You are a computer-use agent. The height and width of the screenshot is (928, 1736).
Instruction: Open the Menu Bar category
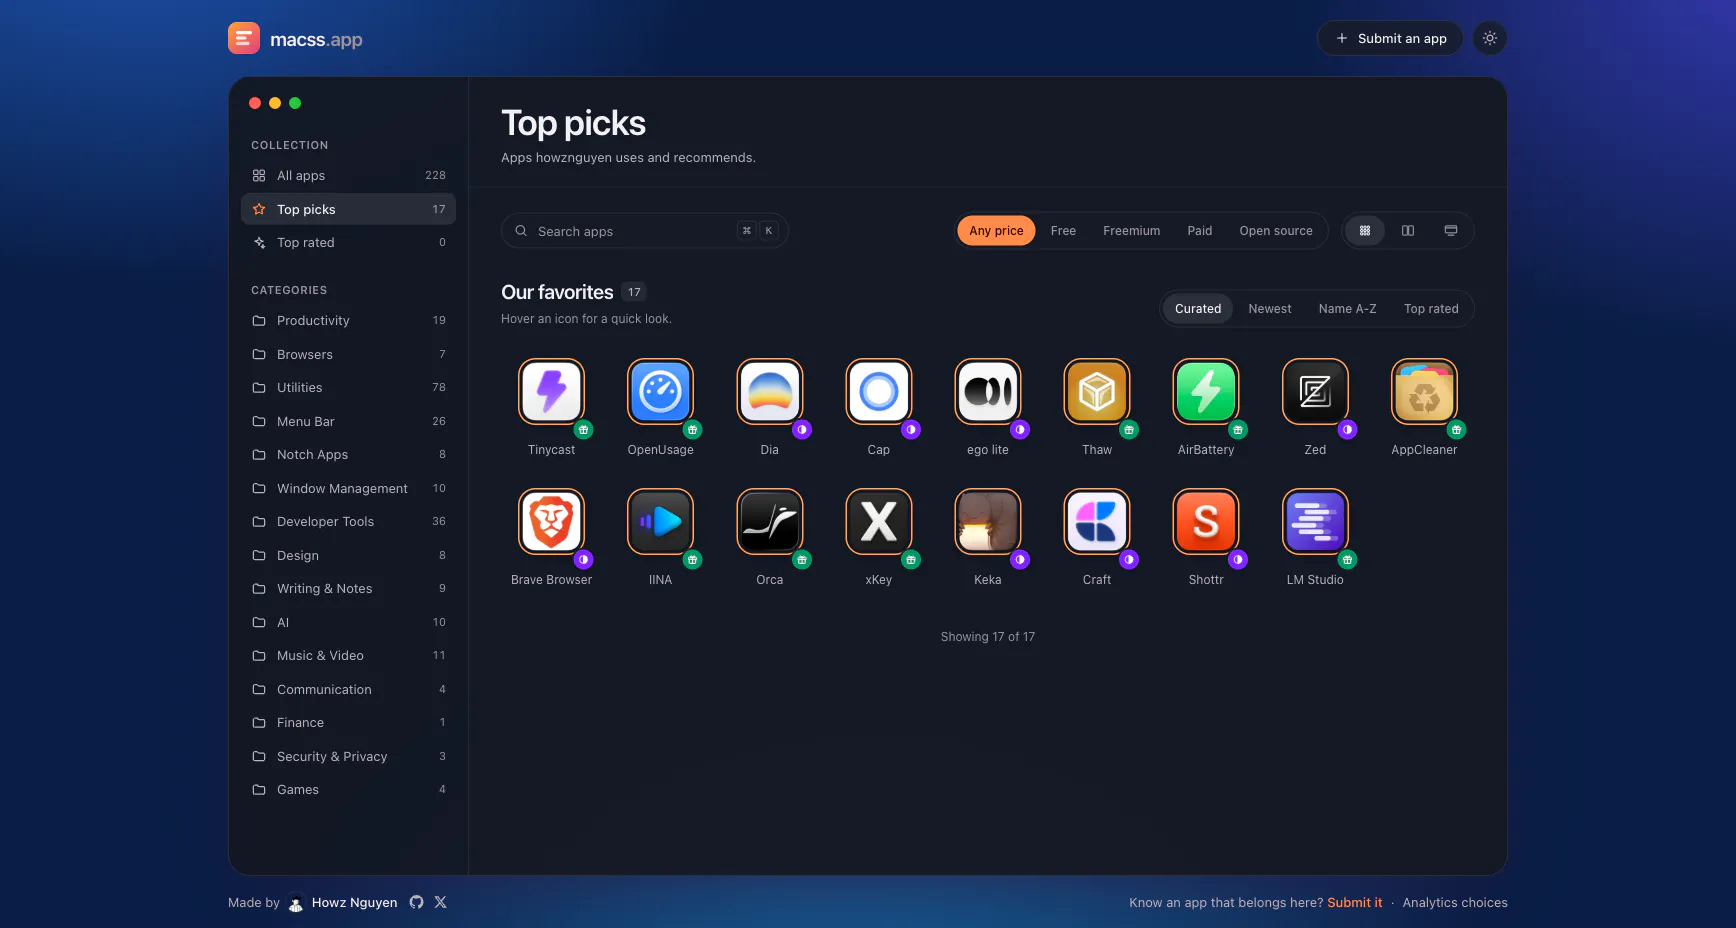coord(348,421)
